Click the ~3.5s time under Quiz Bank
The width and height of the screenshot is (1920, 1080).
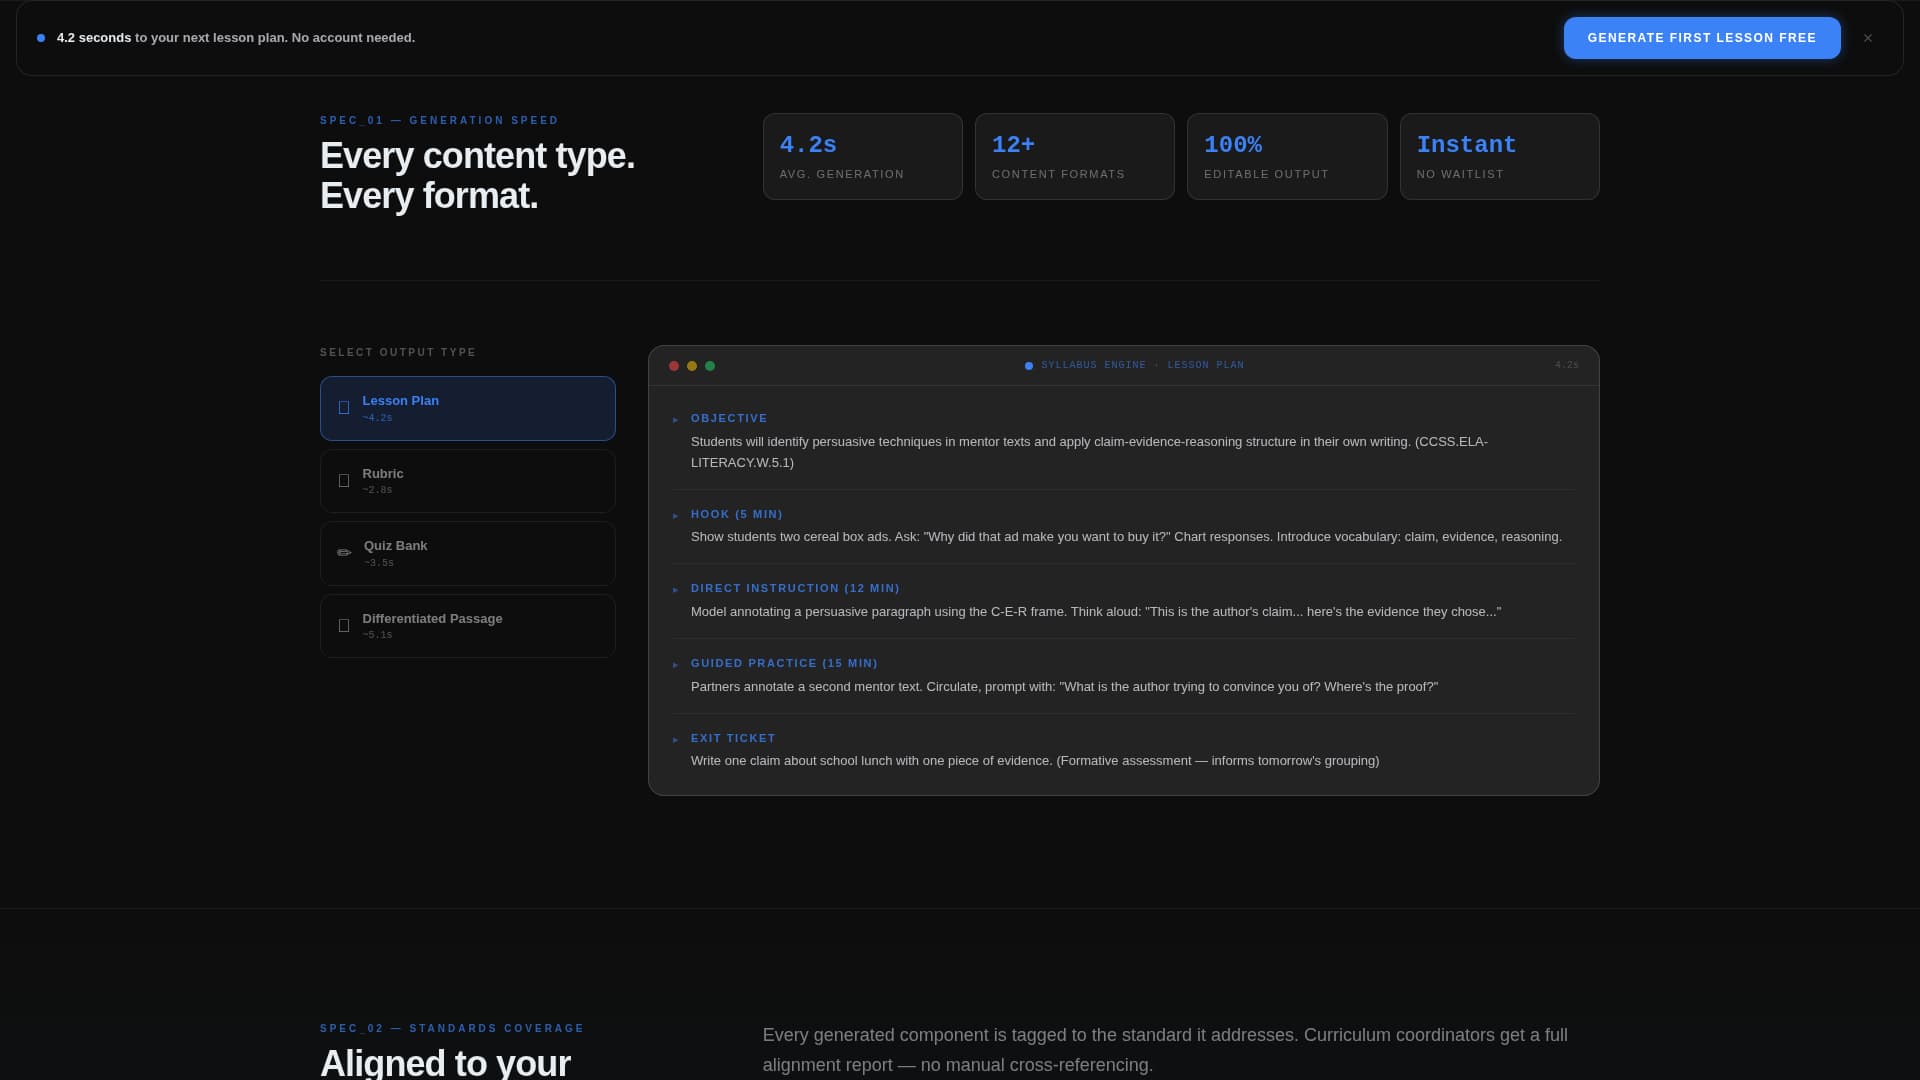pos(379,564)
